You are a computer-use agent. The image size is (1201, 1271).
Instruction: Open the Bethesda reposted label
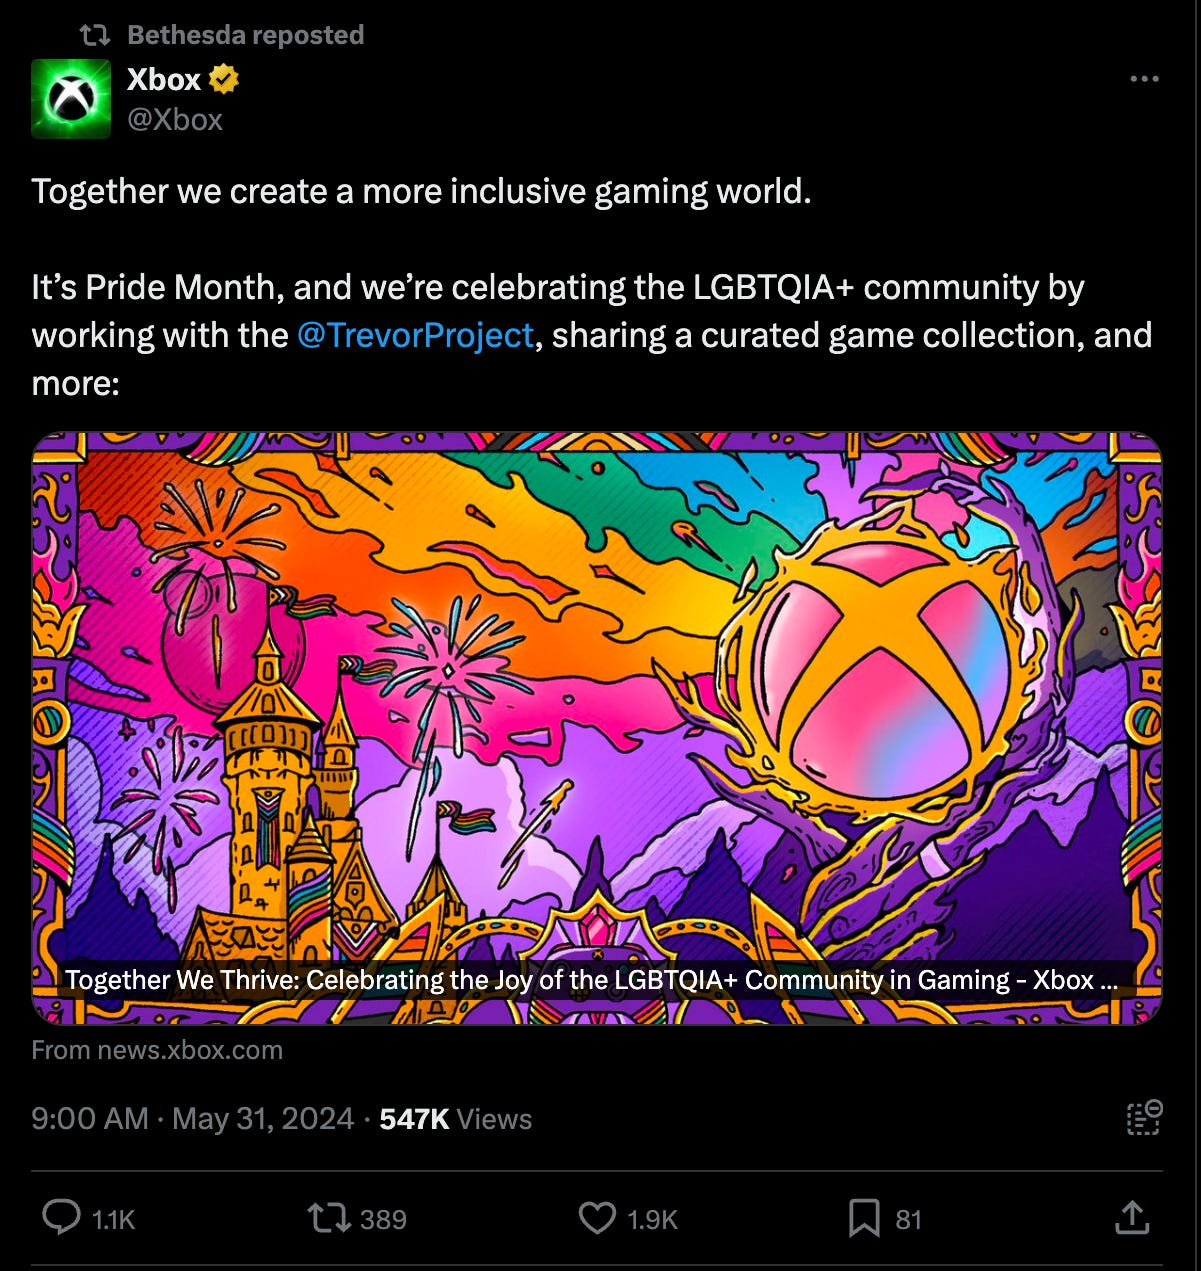pos(246,35)
